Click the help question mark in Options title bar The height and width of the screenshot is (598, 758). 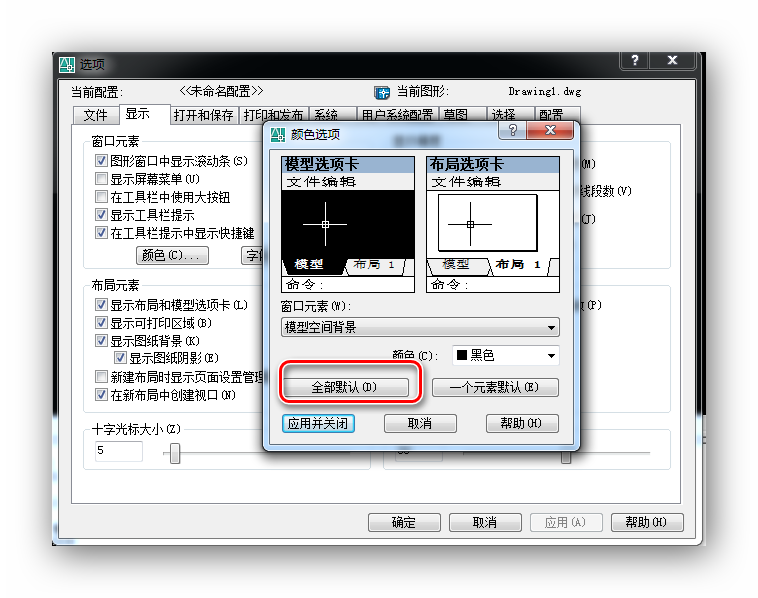click(x=635, y=60)
